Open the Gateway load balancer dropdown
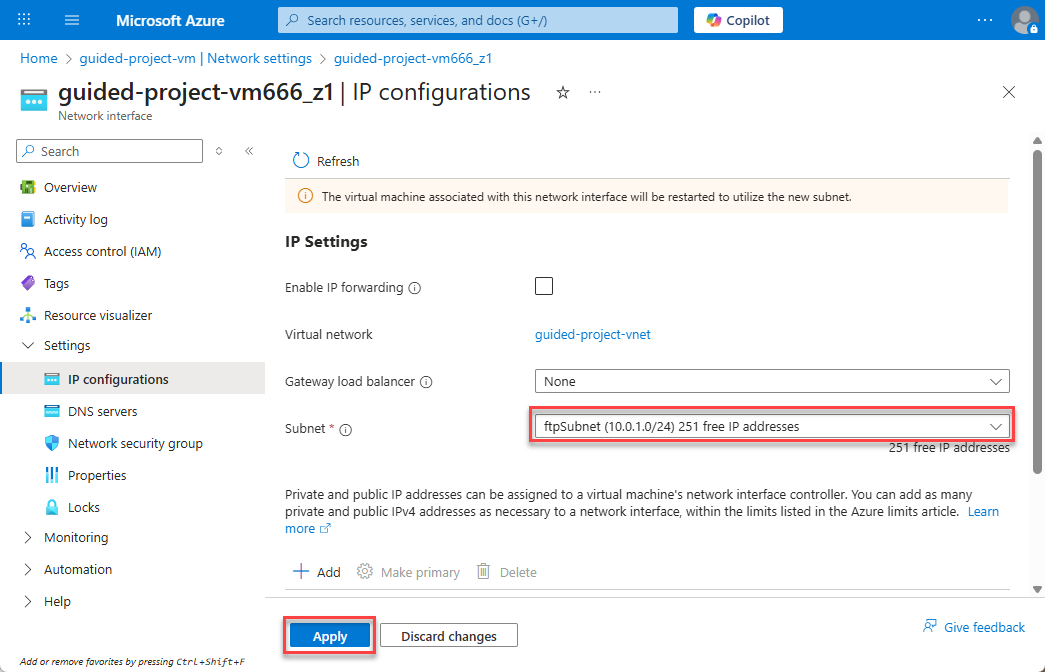This screenshot has width=1045, height=672. click(772, 381)
